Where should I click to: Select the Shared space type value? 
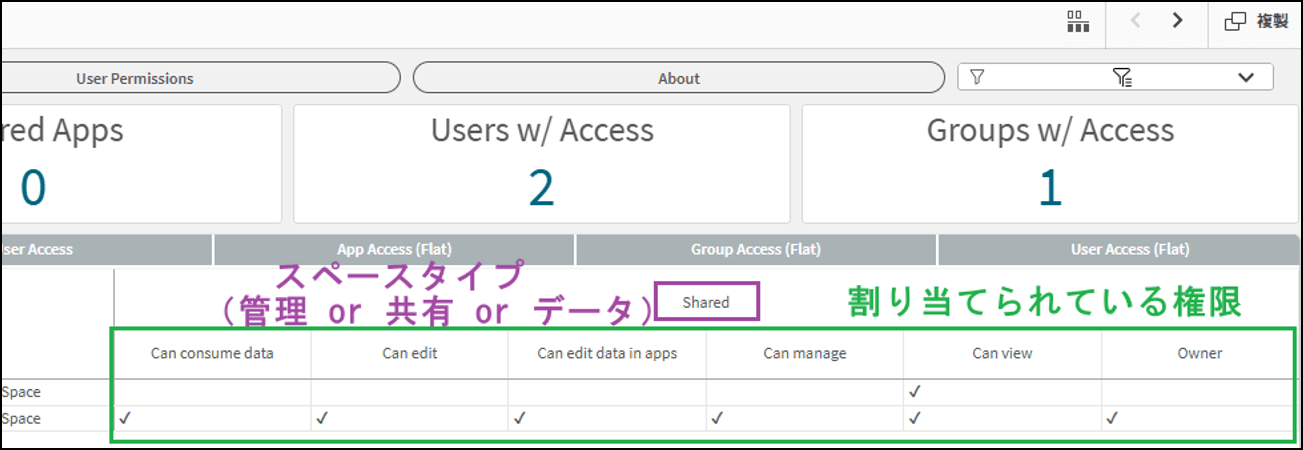click(706, 302)
